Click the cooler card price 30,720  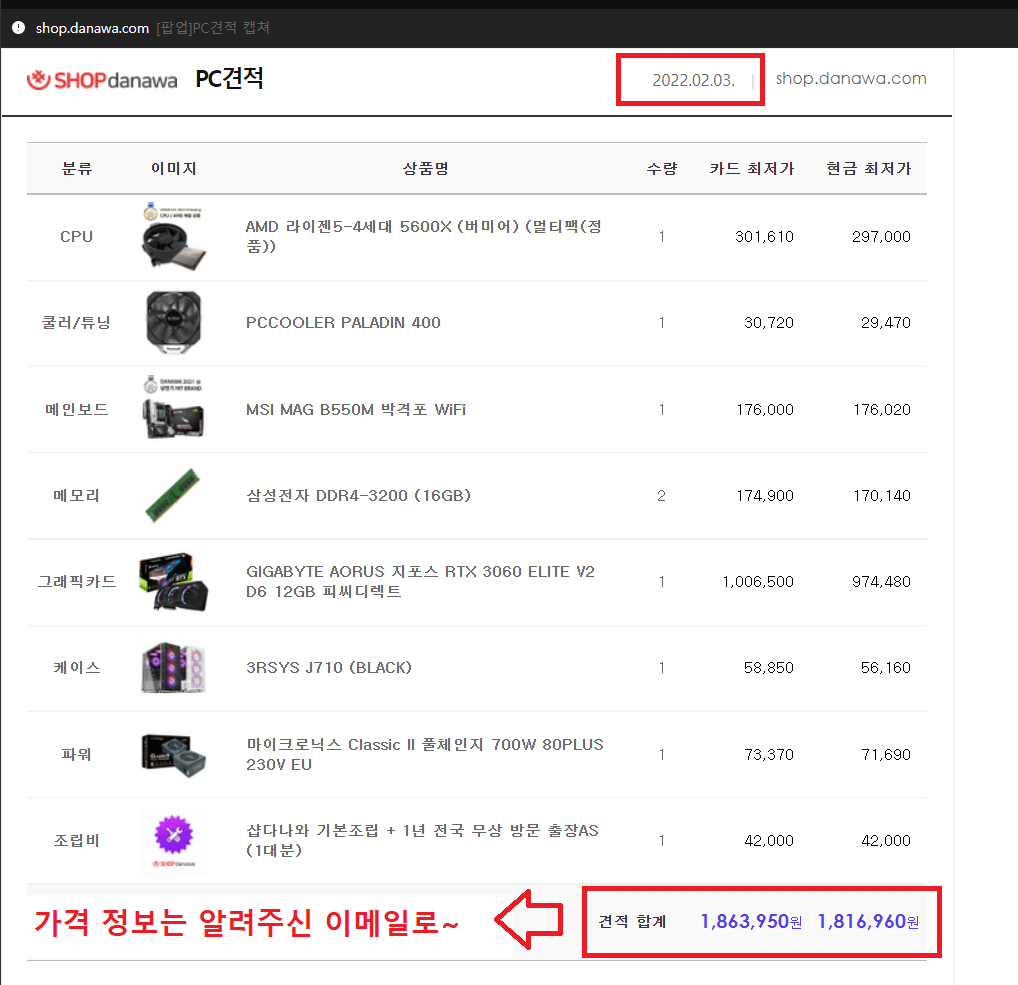[x=769, y=323]
